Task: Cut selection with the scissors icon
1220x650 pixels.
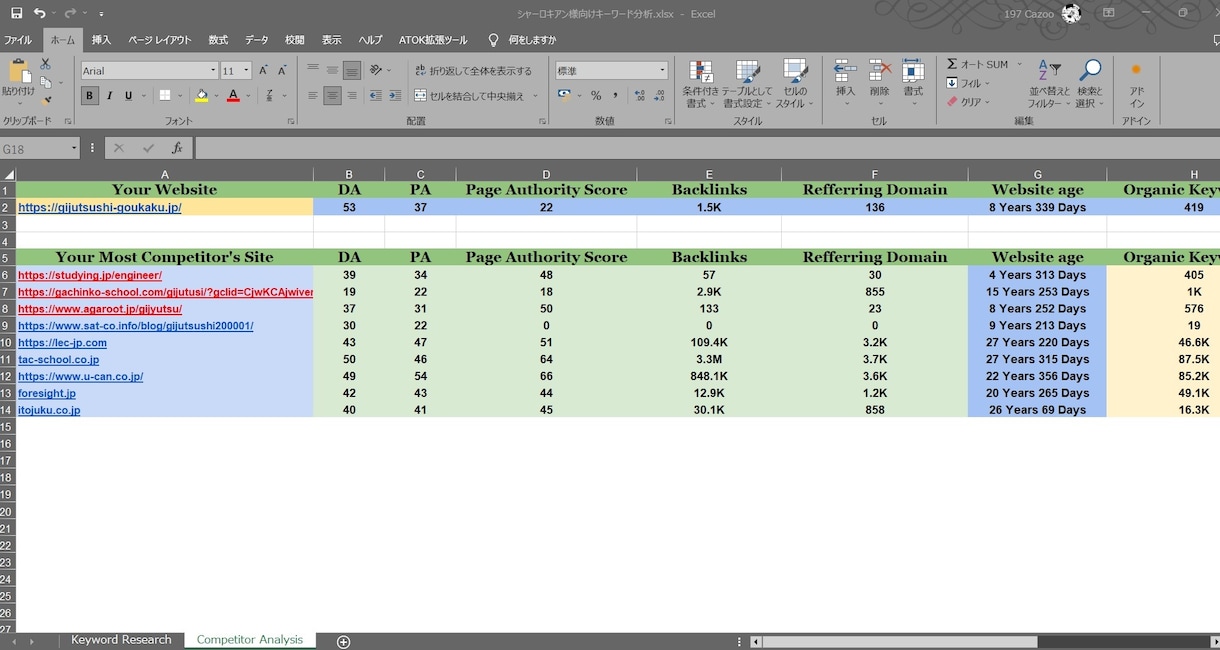Action: click(x=45, y=64)
